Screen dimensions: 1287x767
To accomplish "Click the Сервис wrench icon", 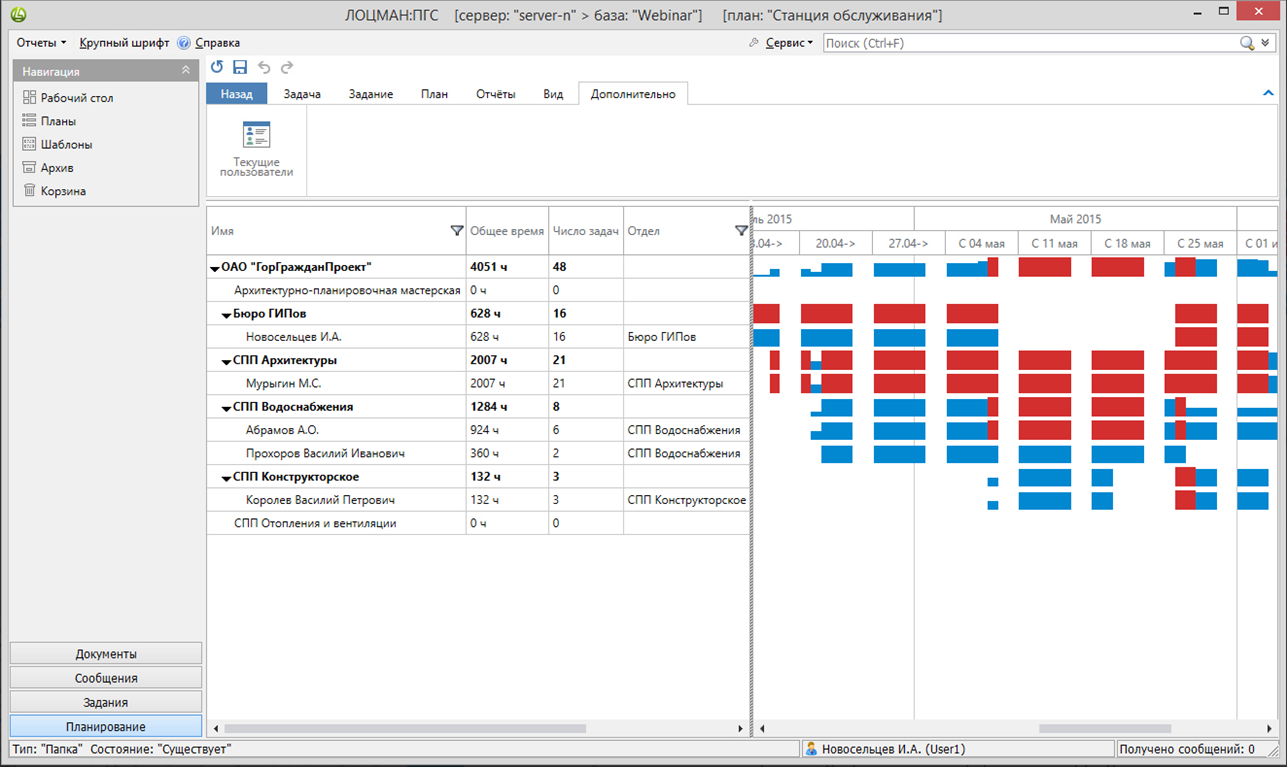I will click(x=755, y=43).
